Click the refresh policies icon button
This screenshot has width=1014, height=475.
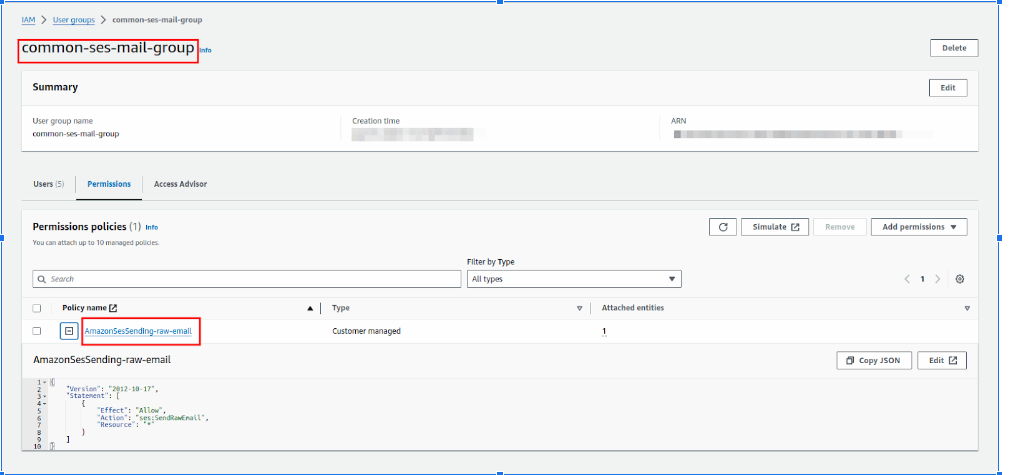tap(722, 227)
